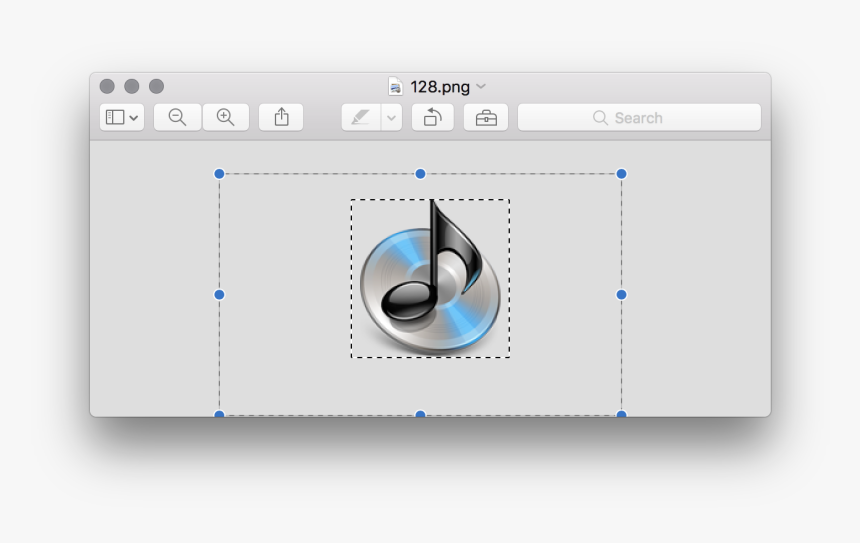
Task: Click the music note CD image
Action: (x=431, y=279)
